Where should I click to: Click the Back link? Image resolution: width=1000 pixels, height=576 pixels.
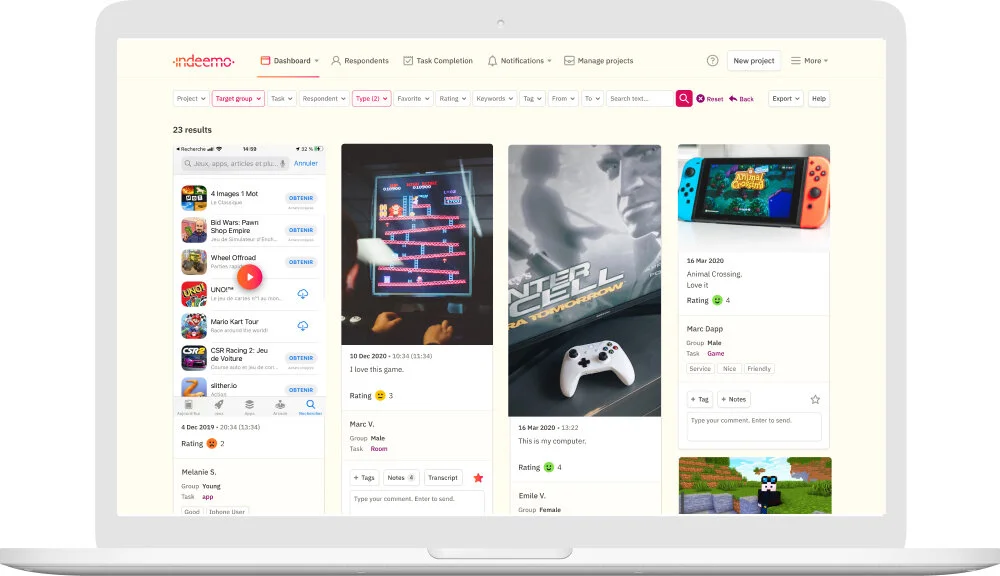pos(741,99)
